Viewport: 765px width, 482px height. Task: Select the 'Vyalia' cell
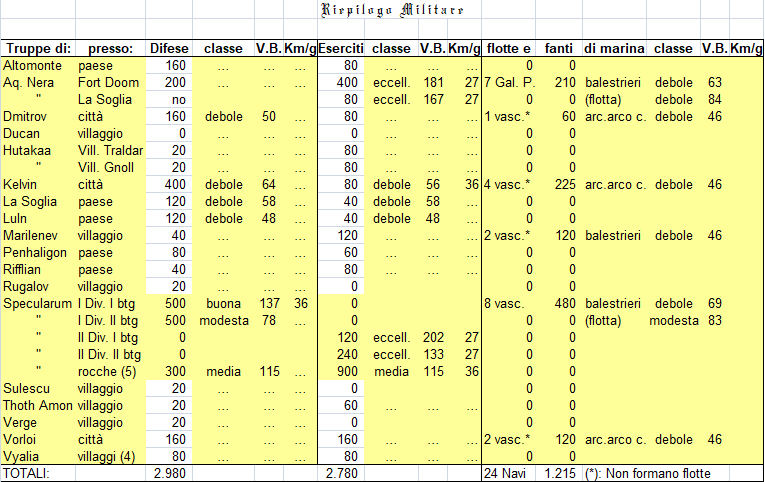point(20,457)
